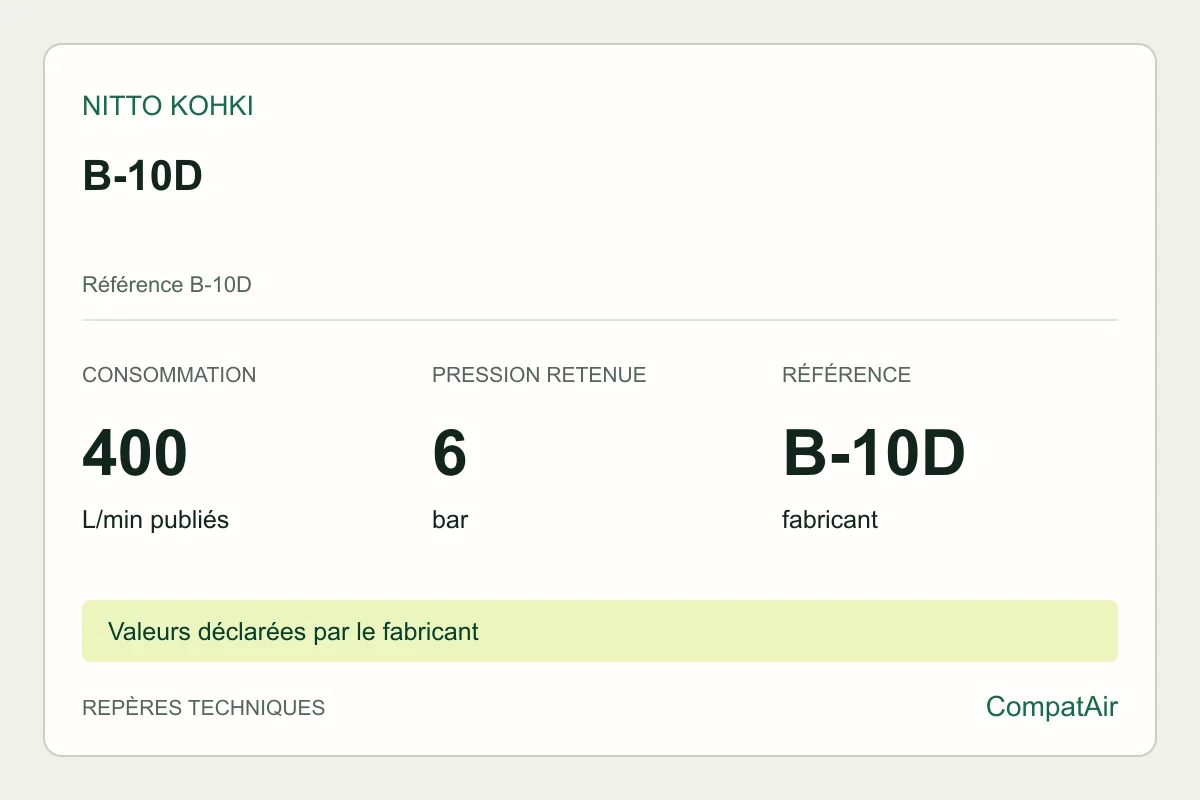Open the CompatAir brand link
The height and width of the screenshot is (800, 1200).
tap(1052, 707)
